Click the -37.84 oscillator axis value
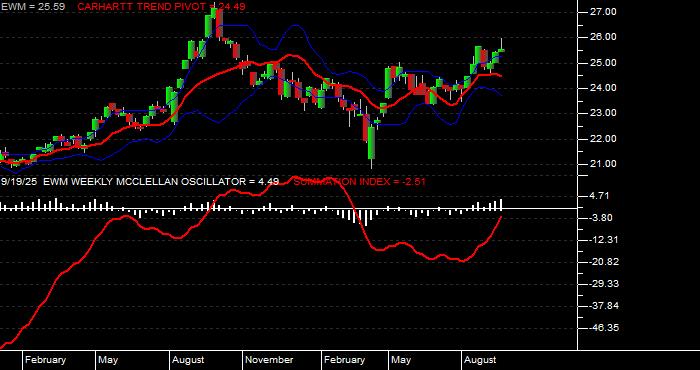700x370 pixels. [604, 306]
